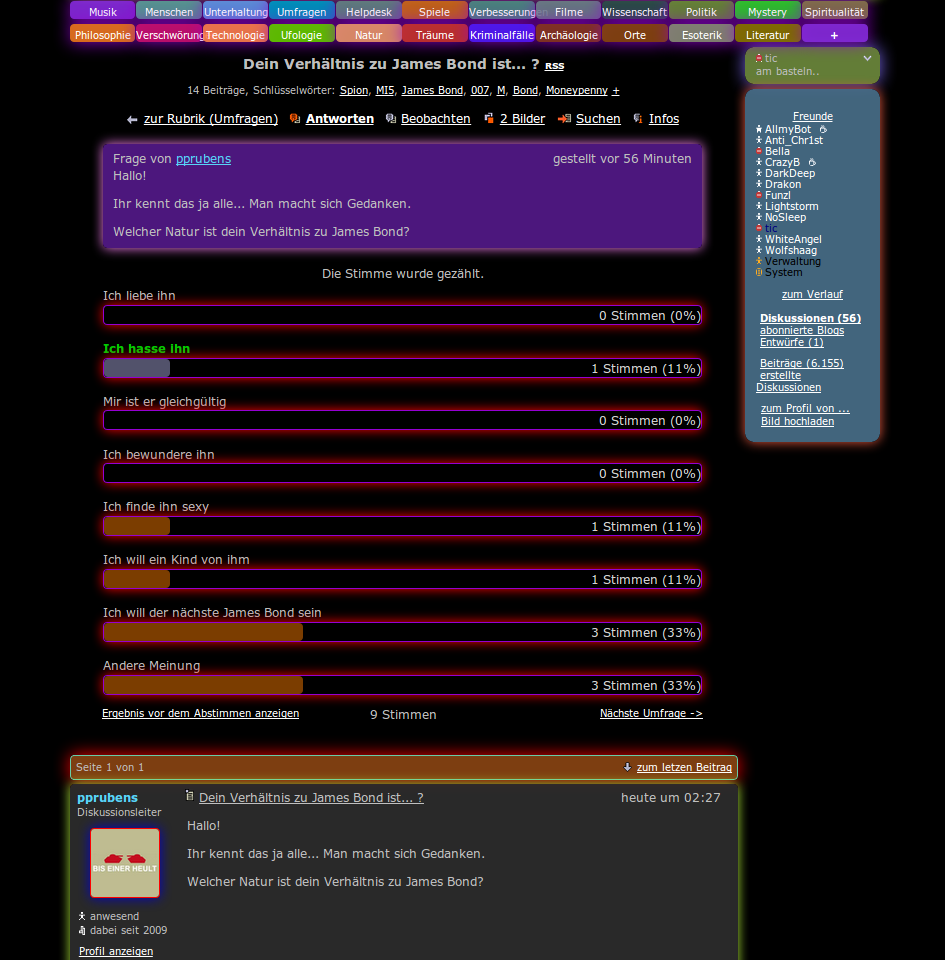Click the Infos icon
This screenshot has height=960, width=945.
click(x=638, y=119)
